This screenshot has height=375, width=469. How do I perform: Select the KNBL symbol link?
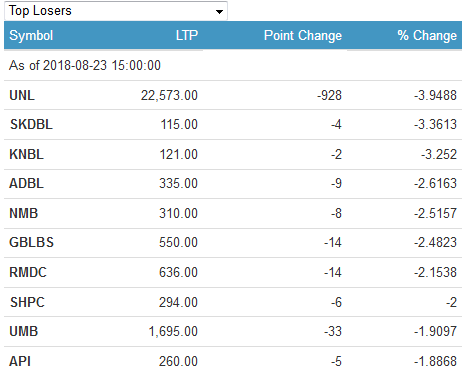[26, 154]
